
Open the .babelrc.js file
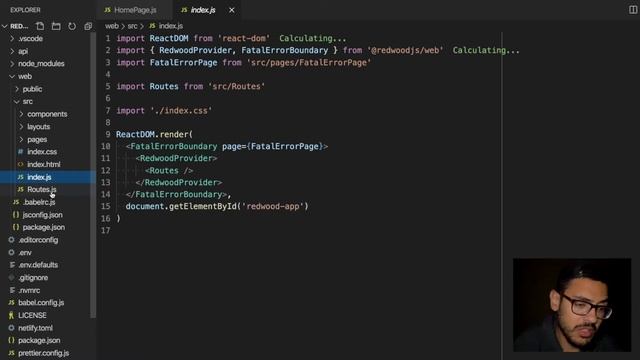tap(39, 202)
